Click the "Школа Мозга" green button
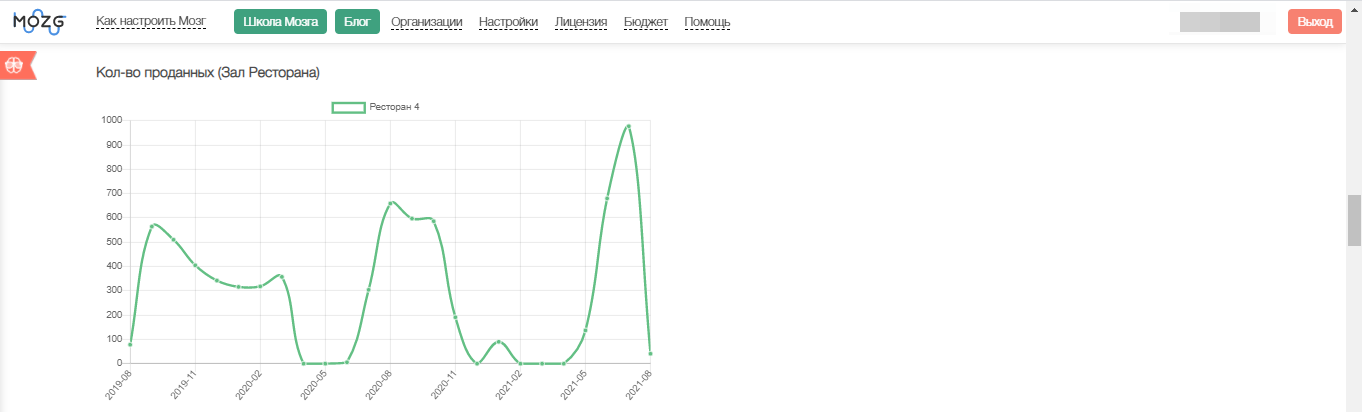 pyautogui.click(x=281, y=21)
